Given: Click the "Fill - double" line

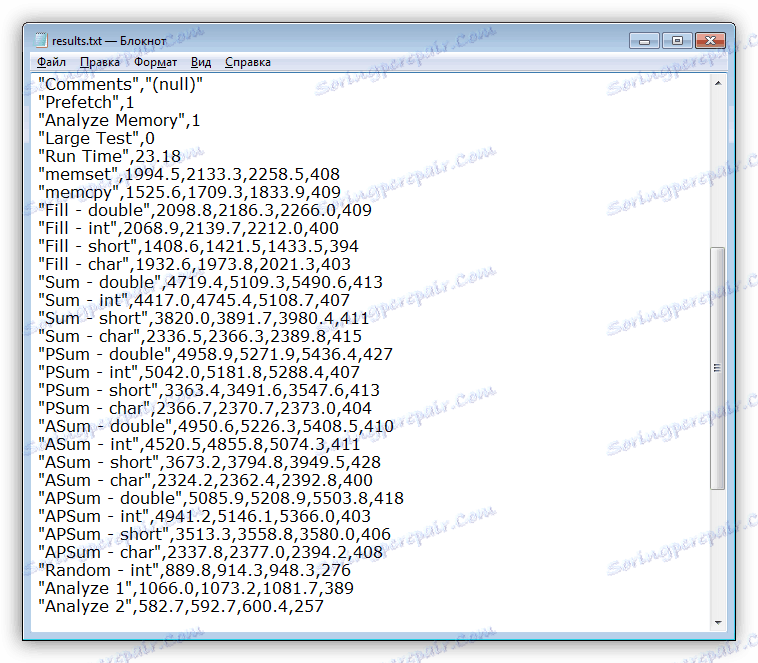Looking at the screenshot, I should pyautogui.click(x=205, y=210).
